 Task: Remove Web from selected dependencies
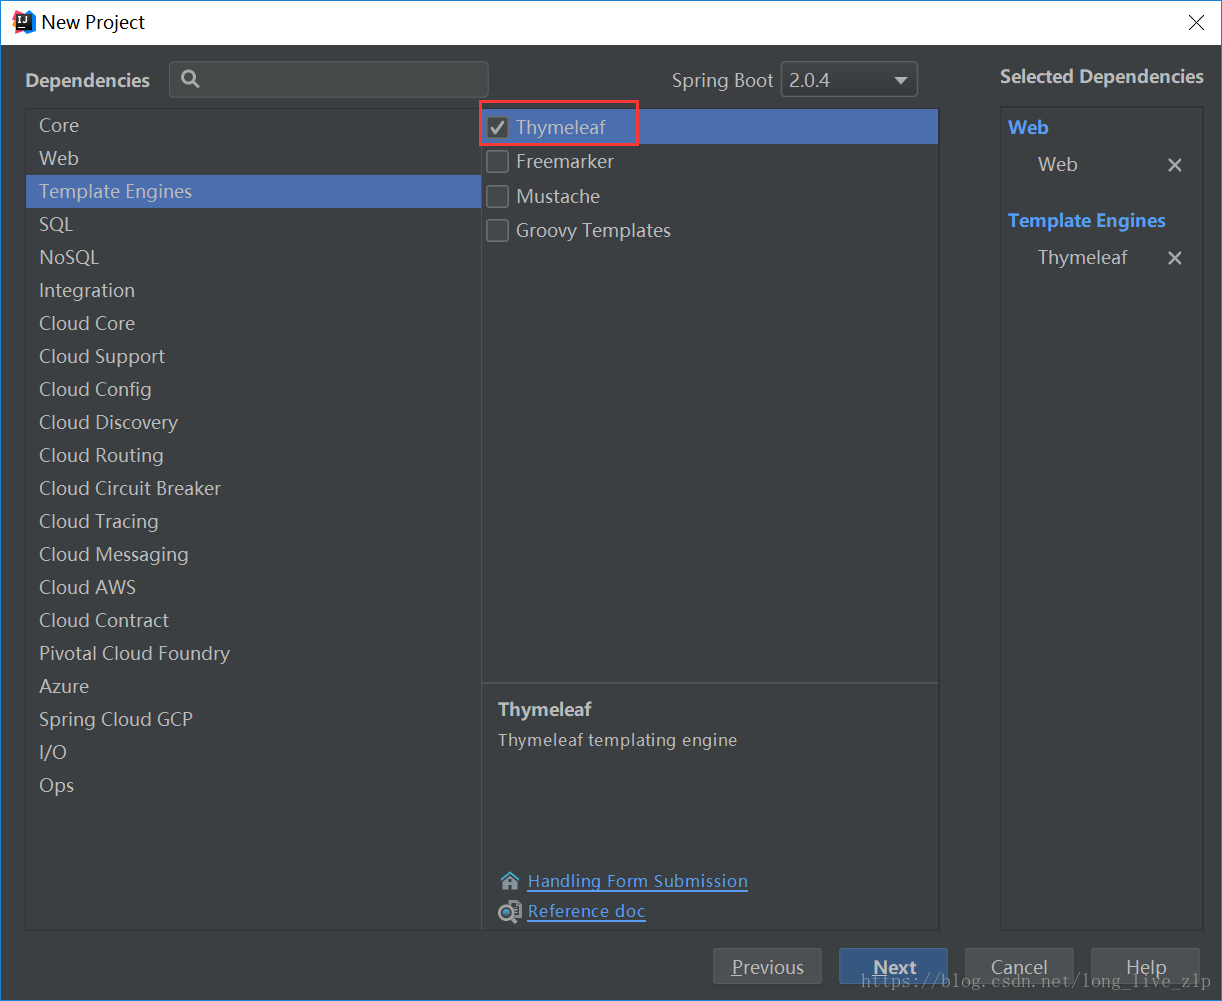pos(1175,165)
